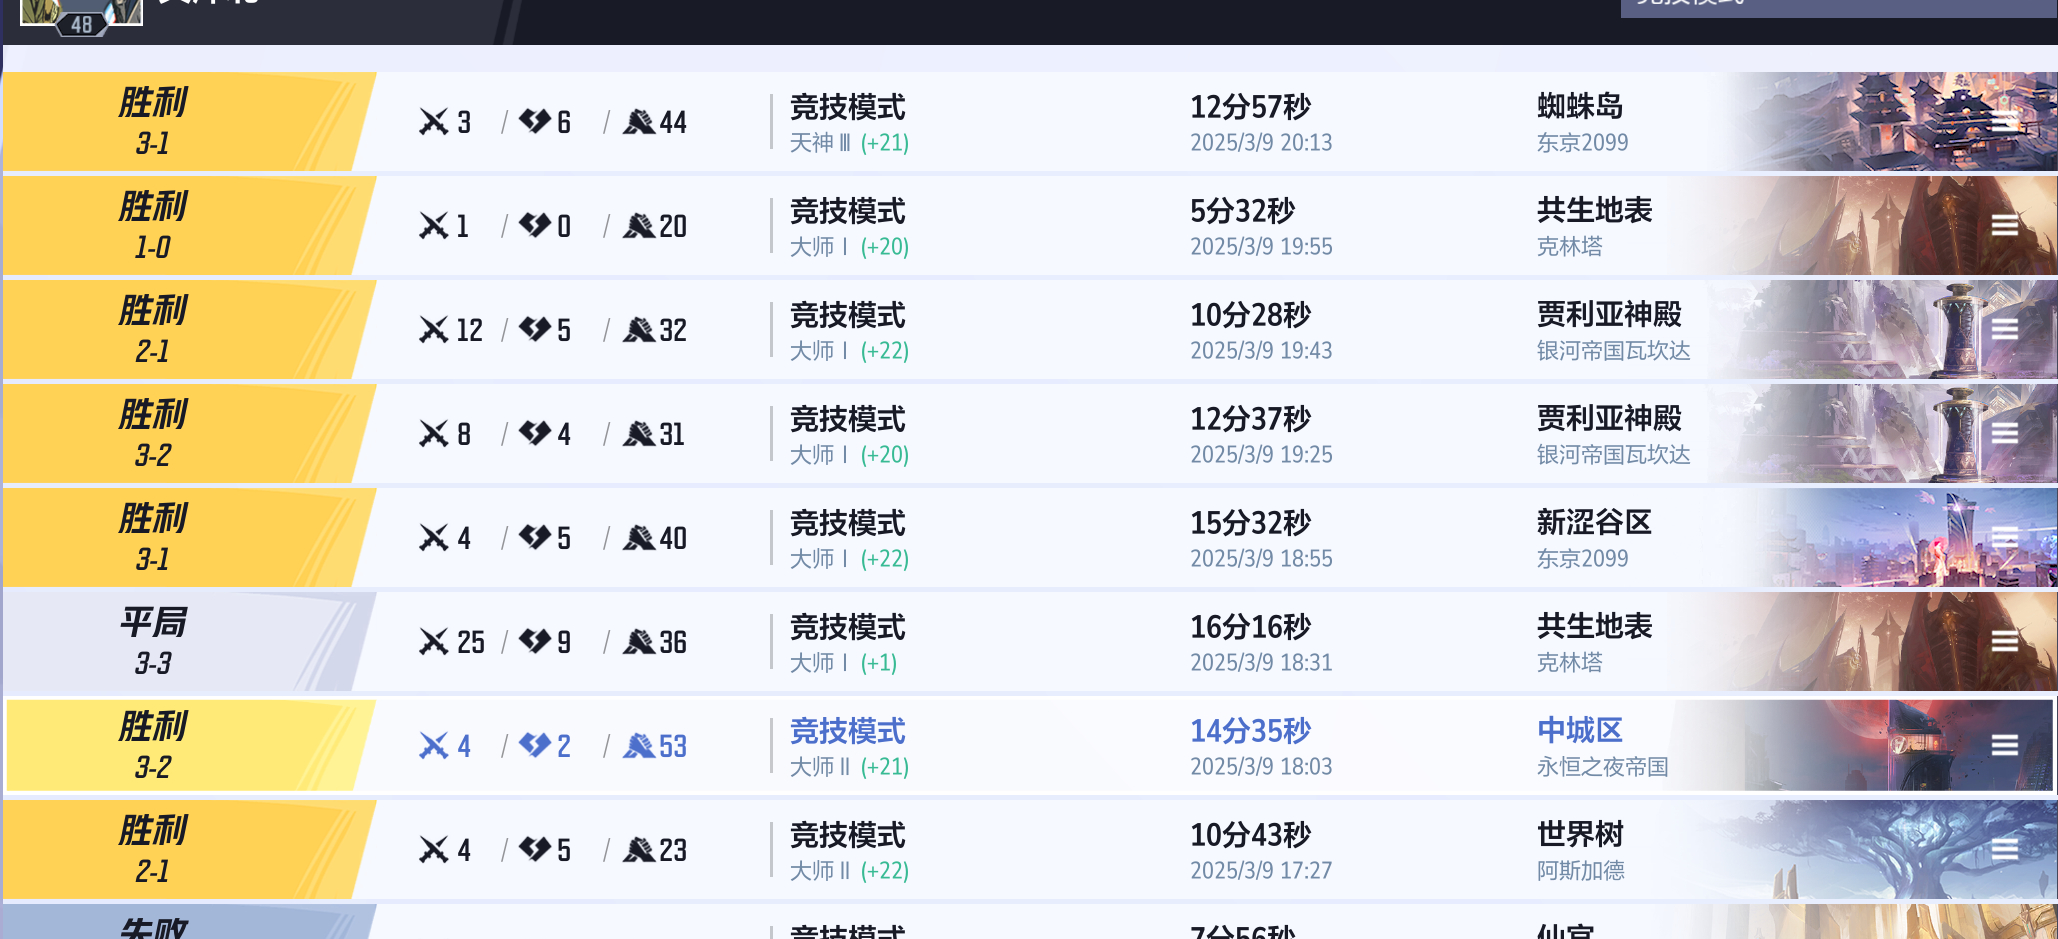Click the kills icon beside 12 in the 19:43 match
Image resolution: width=2058 pixels, height=939 pixels.
[433, 330]
